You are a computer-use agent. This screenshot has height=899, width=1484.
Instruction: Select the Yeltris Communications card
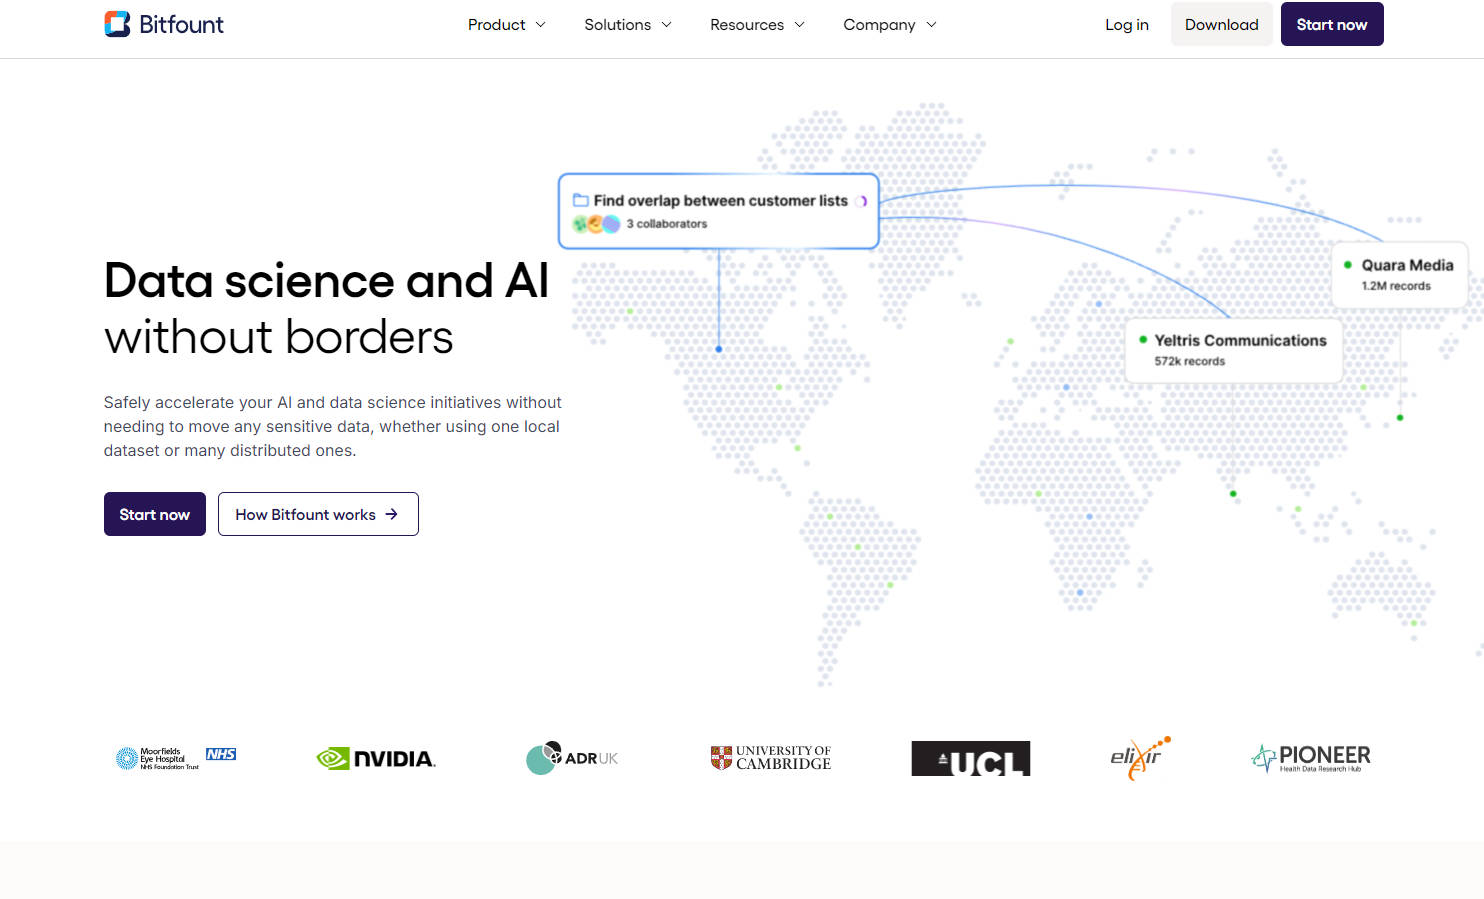pos(1233,350)
